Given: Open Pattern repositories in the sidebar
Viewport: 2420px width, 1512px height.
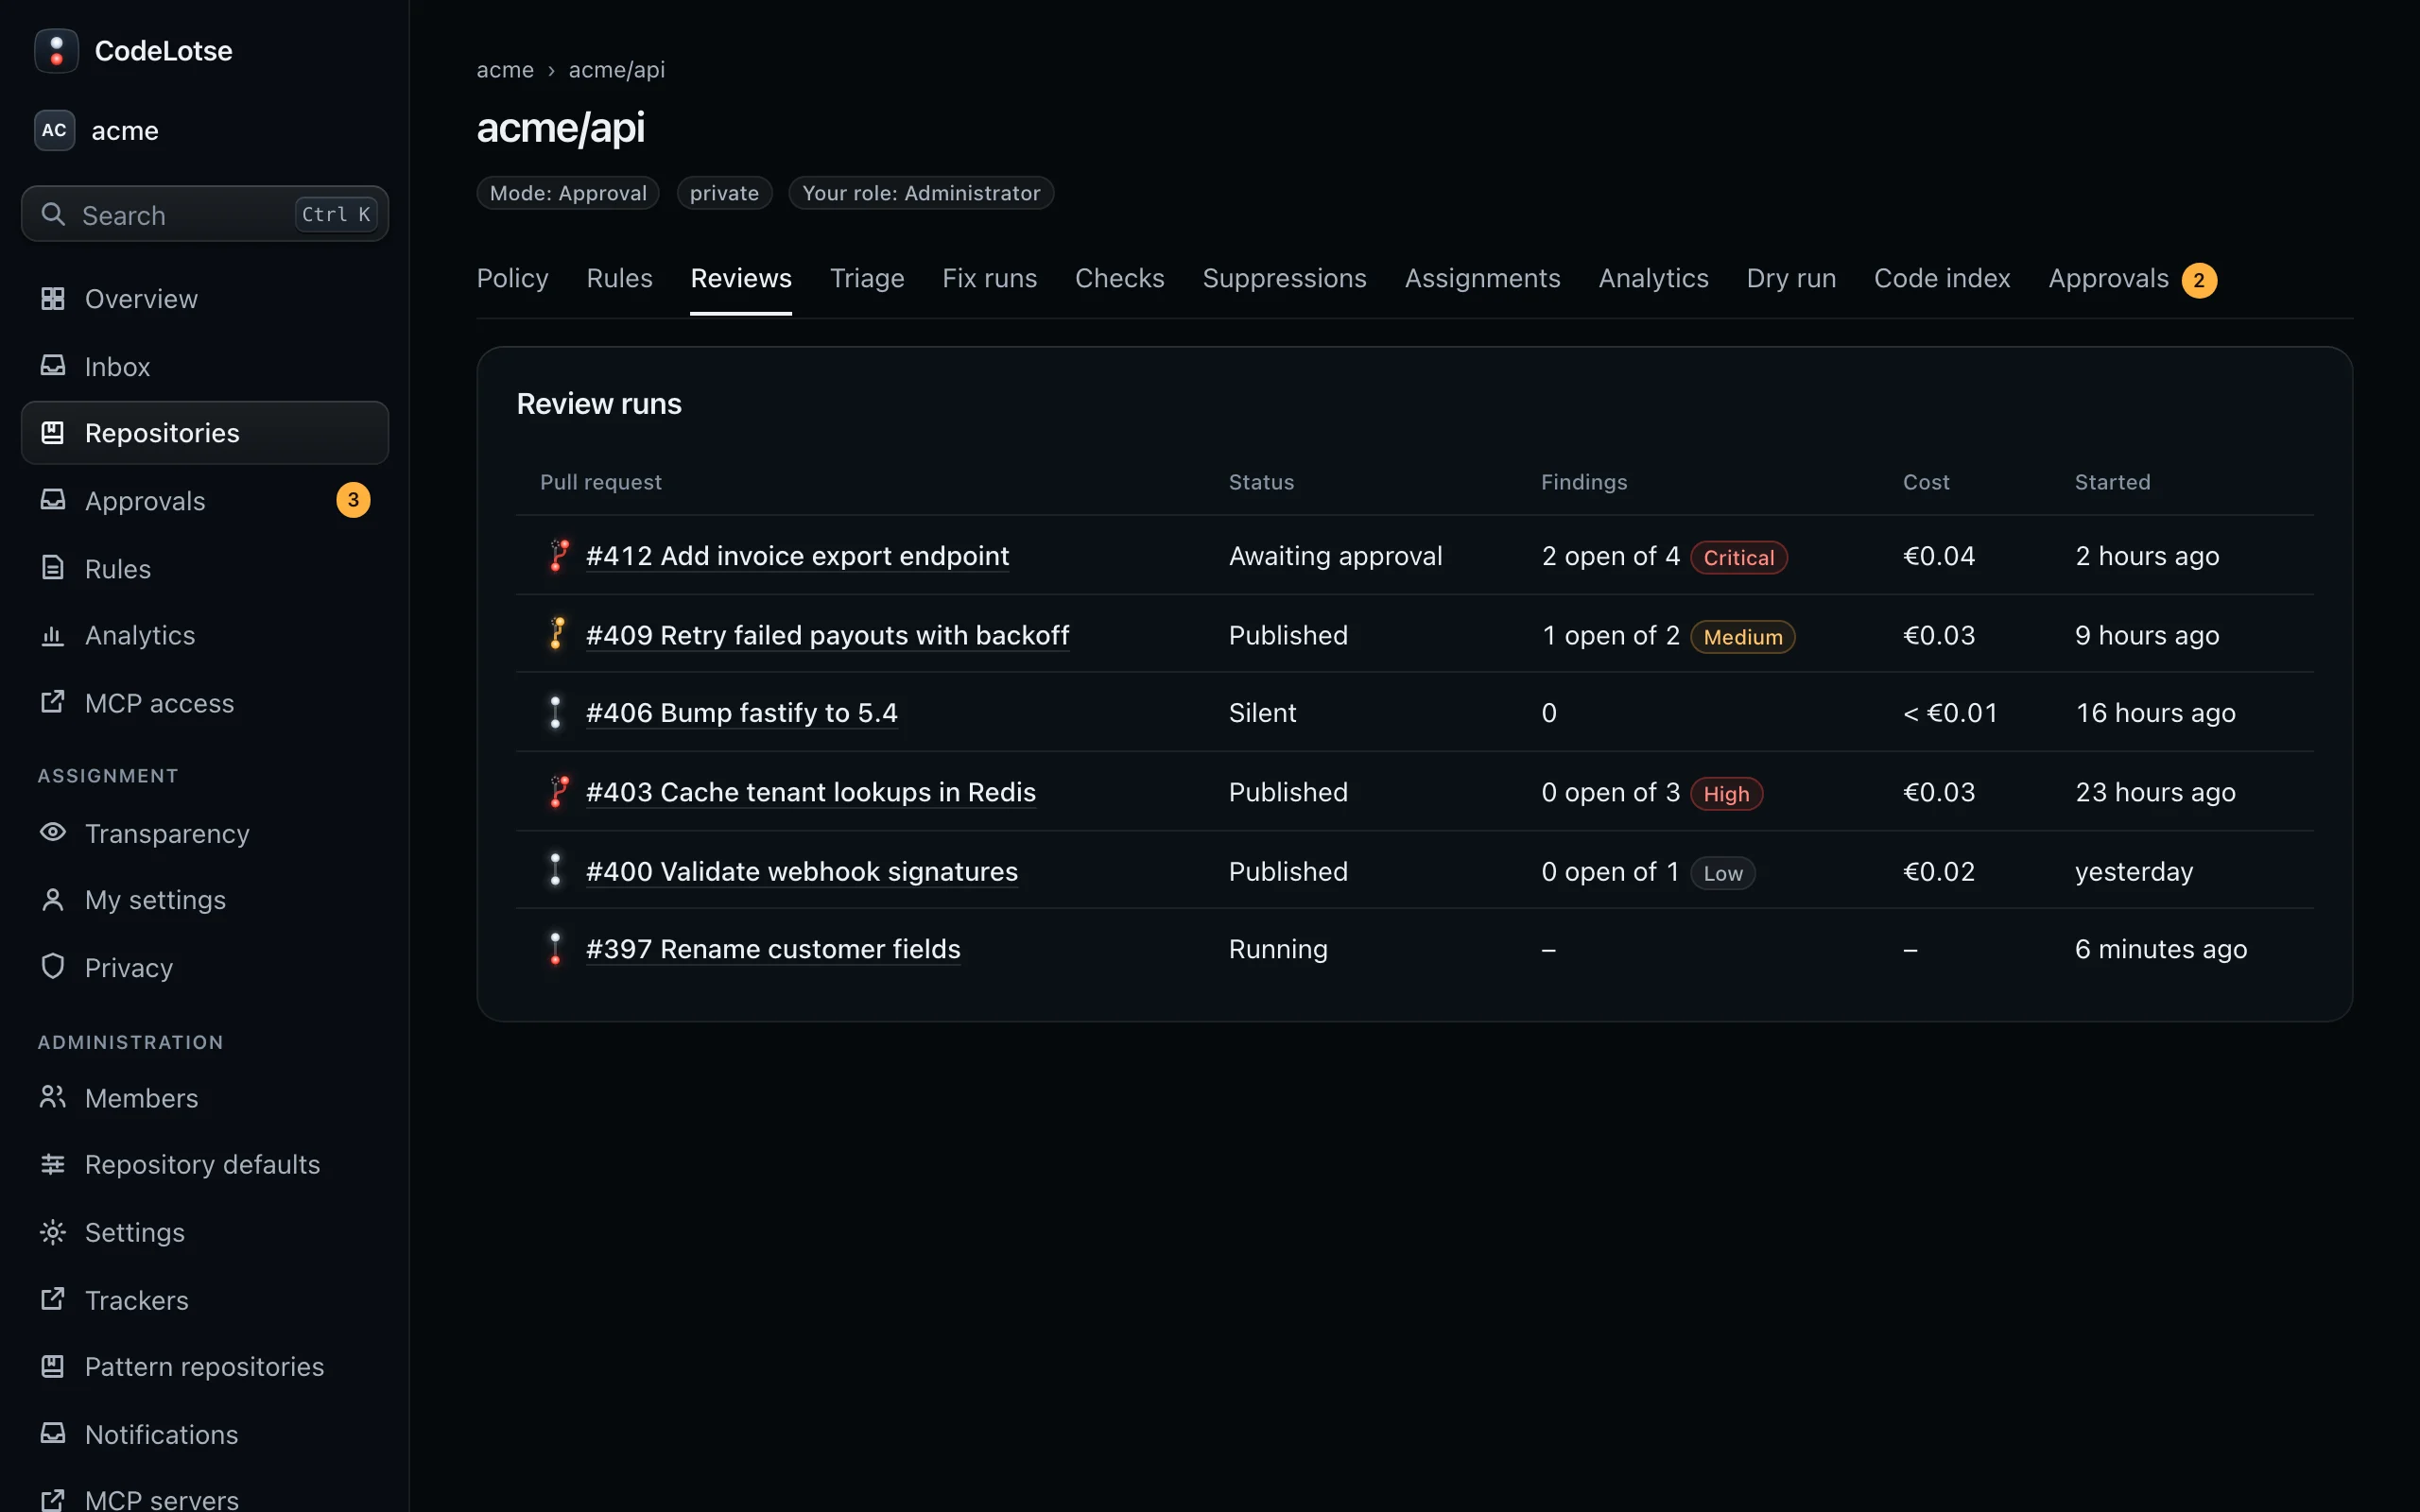Looking at the screenshot, I should (x=205, y=1366).
